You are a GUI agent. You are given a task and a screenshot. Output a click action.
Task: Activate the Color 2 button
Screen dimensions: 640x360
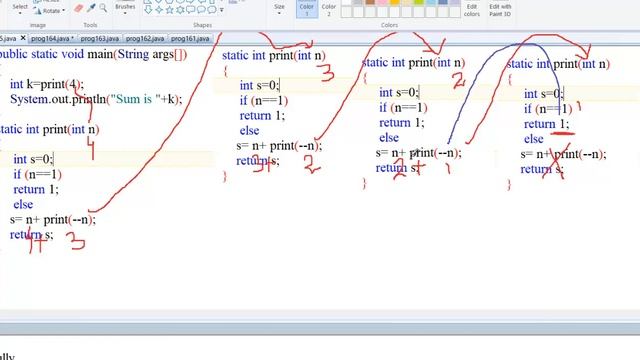pyautogui.click(x=329, y=9)
